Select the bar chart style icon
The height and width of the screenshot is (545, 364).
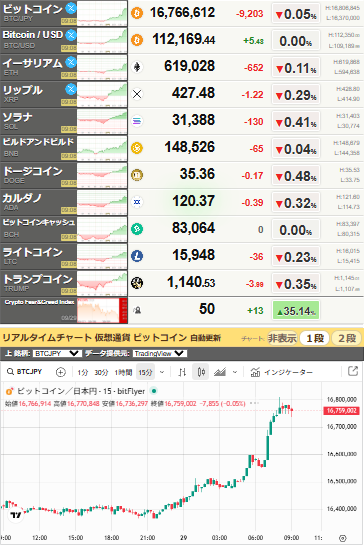(182, 372)
